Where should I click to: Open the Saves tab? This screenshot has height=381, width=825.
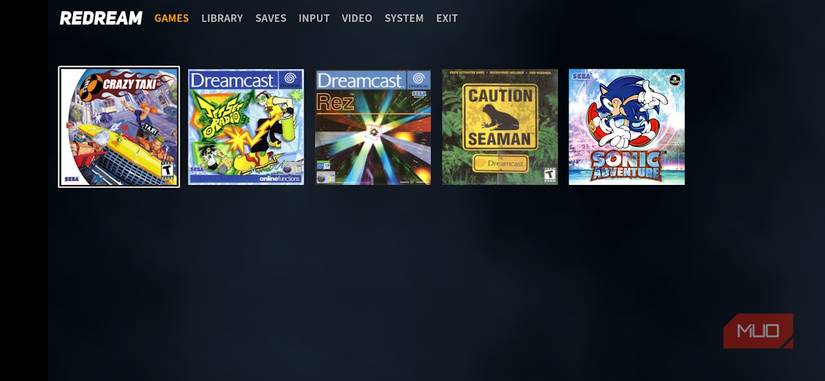tap(271, 18)
